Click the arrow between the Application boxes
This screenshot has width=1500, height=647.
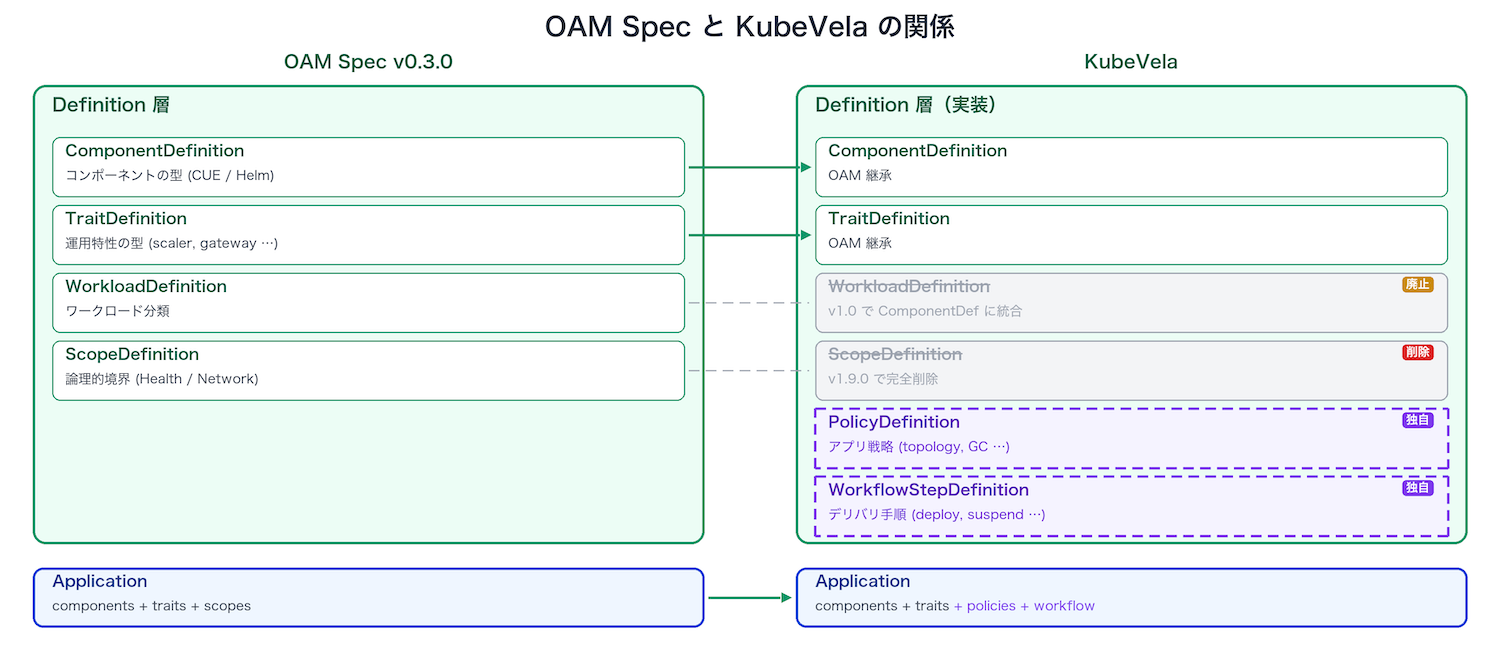[x=750, y=598]
